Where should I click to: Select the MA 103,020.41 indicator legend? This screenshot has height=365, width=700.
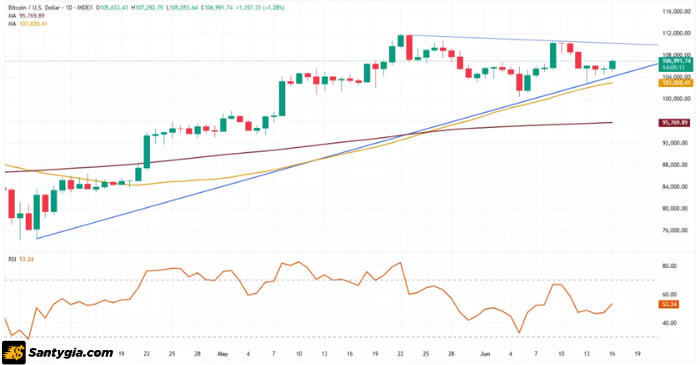click(28, 24)
